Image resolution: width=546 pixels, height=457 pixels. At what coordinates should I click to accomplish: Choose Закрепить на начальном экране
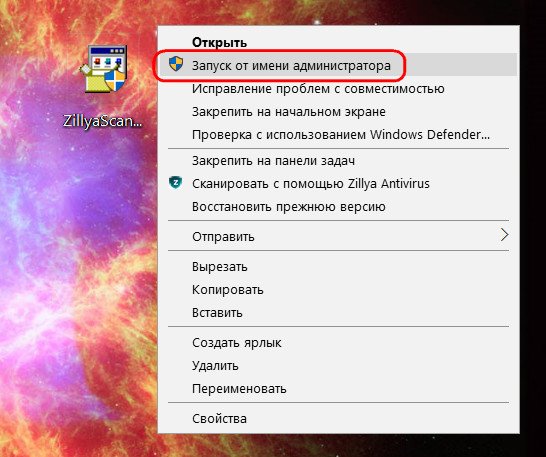pyautogui.click(x=338, y=111)
